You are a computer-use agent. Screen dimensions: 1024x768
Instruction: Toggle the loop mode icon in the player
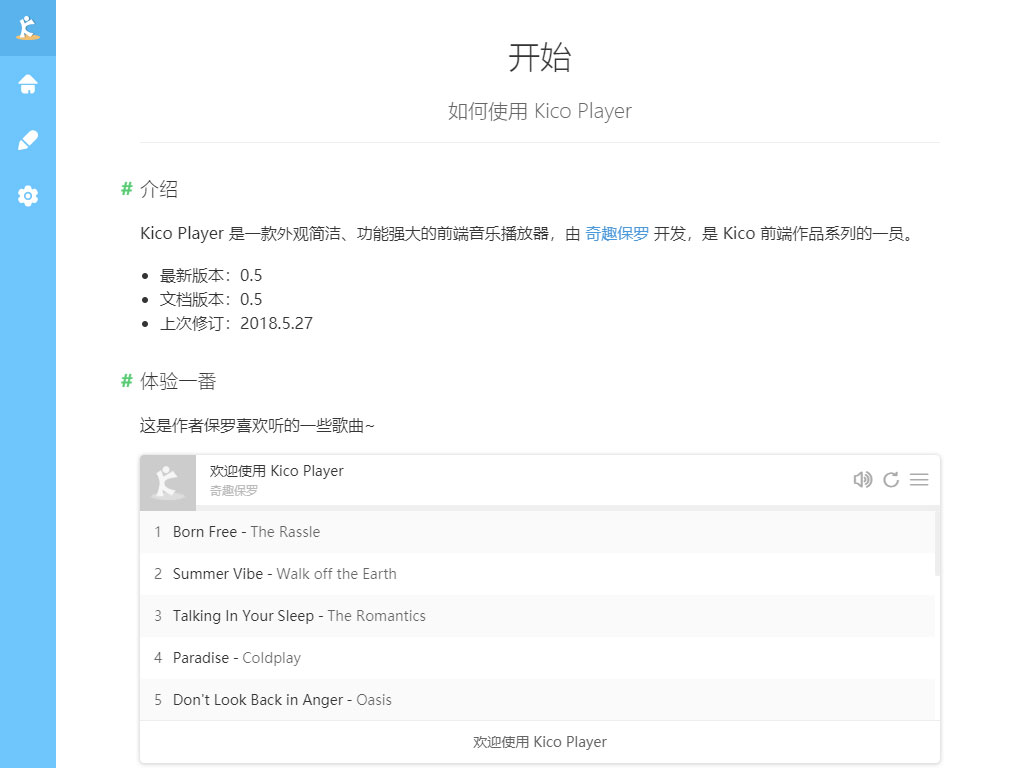(x=891, y=480)
